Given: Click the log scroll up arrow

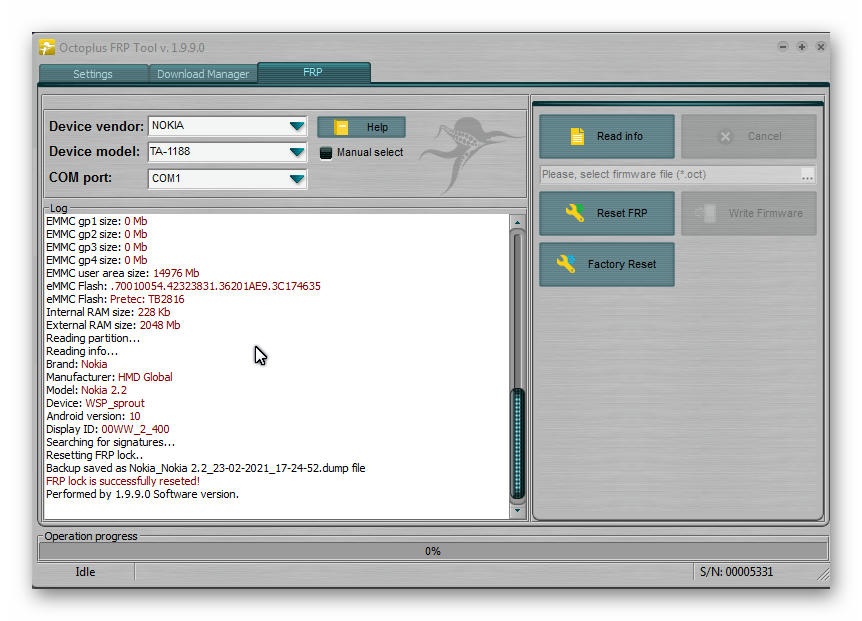Looking at the screenshot, I should [x=517, y=222].
